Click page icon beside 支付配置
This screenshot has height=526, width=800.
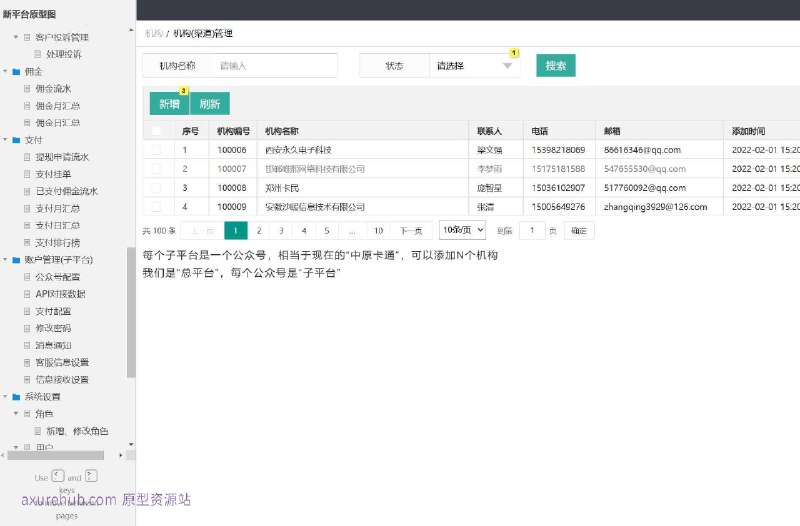(x=27, y=311)
